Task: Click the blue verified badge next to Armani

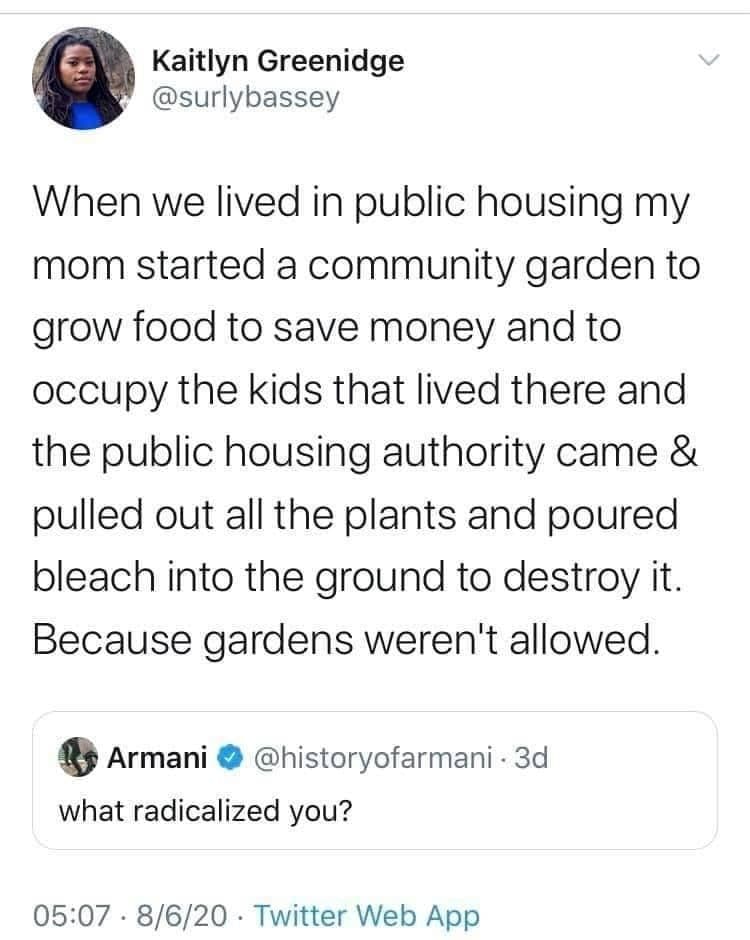Action: 230,758
